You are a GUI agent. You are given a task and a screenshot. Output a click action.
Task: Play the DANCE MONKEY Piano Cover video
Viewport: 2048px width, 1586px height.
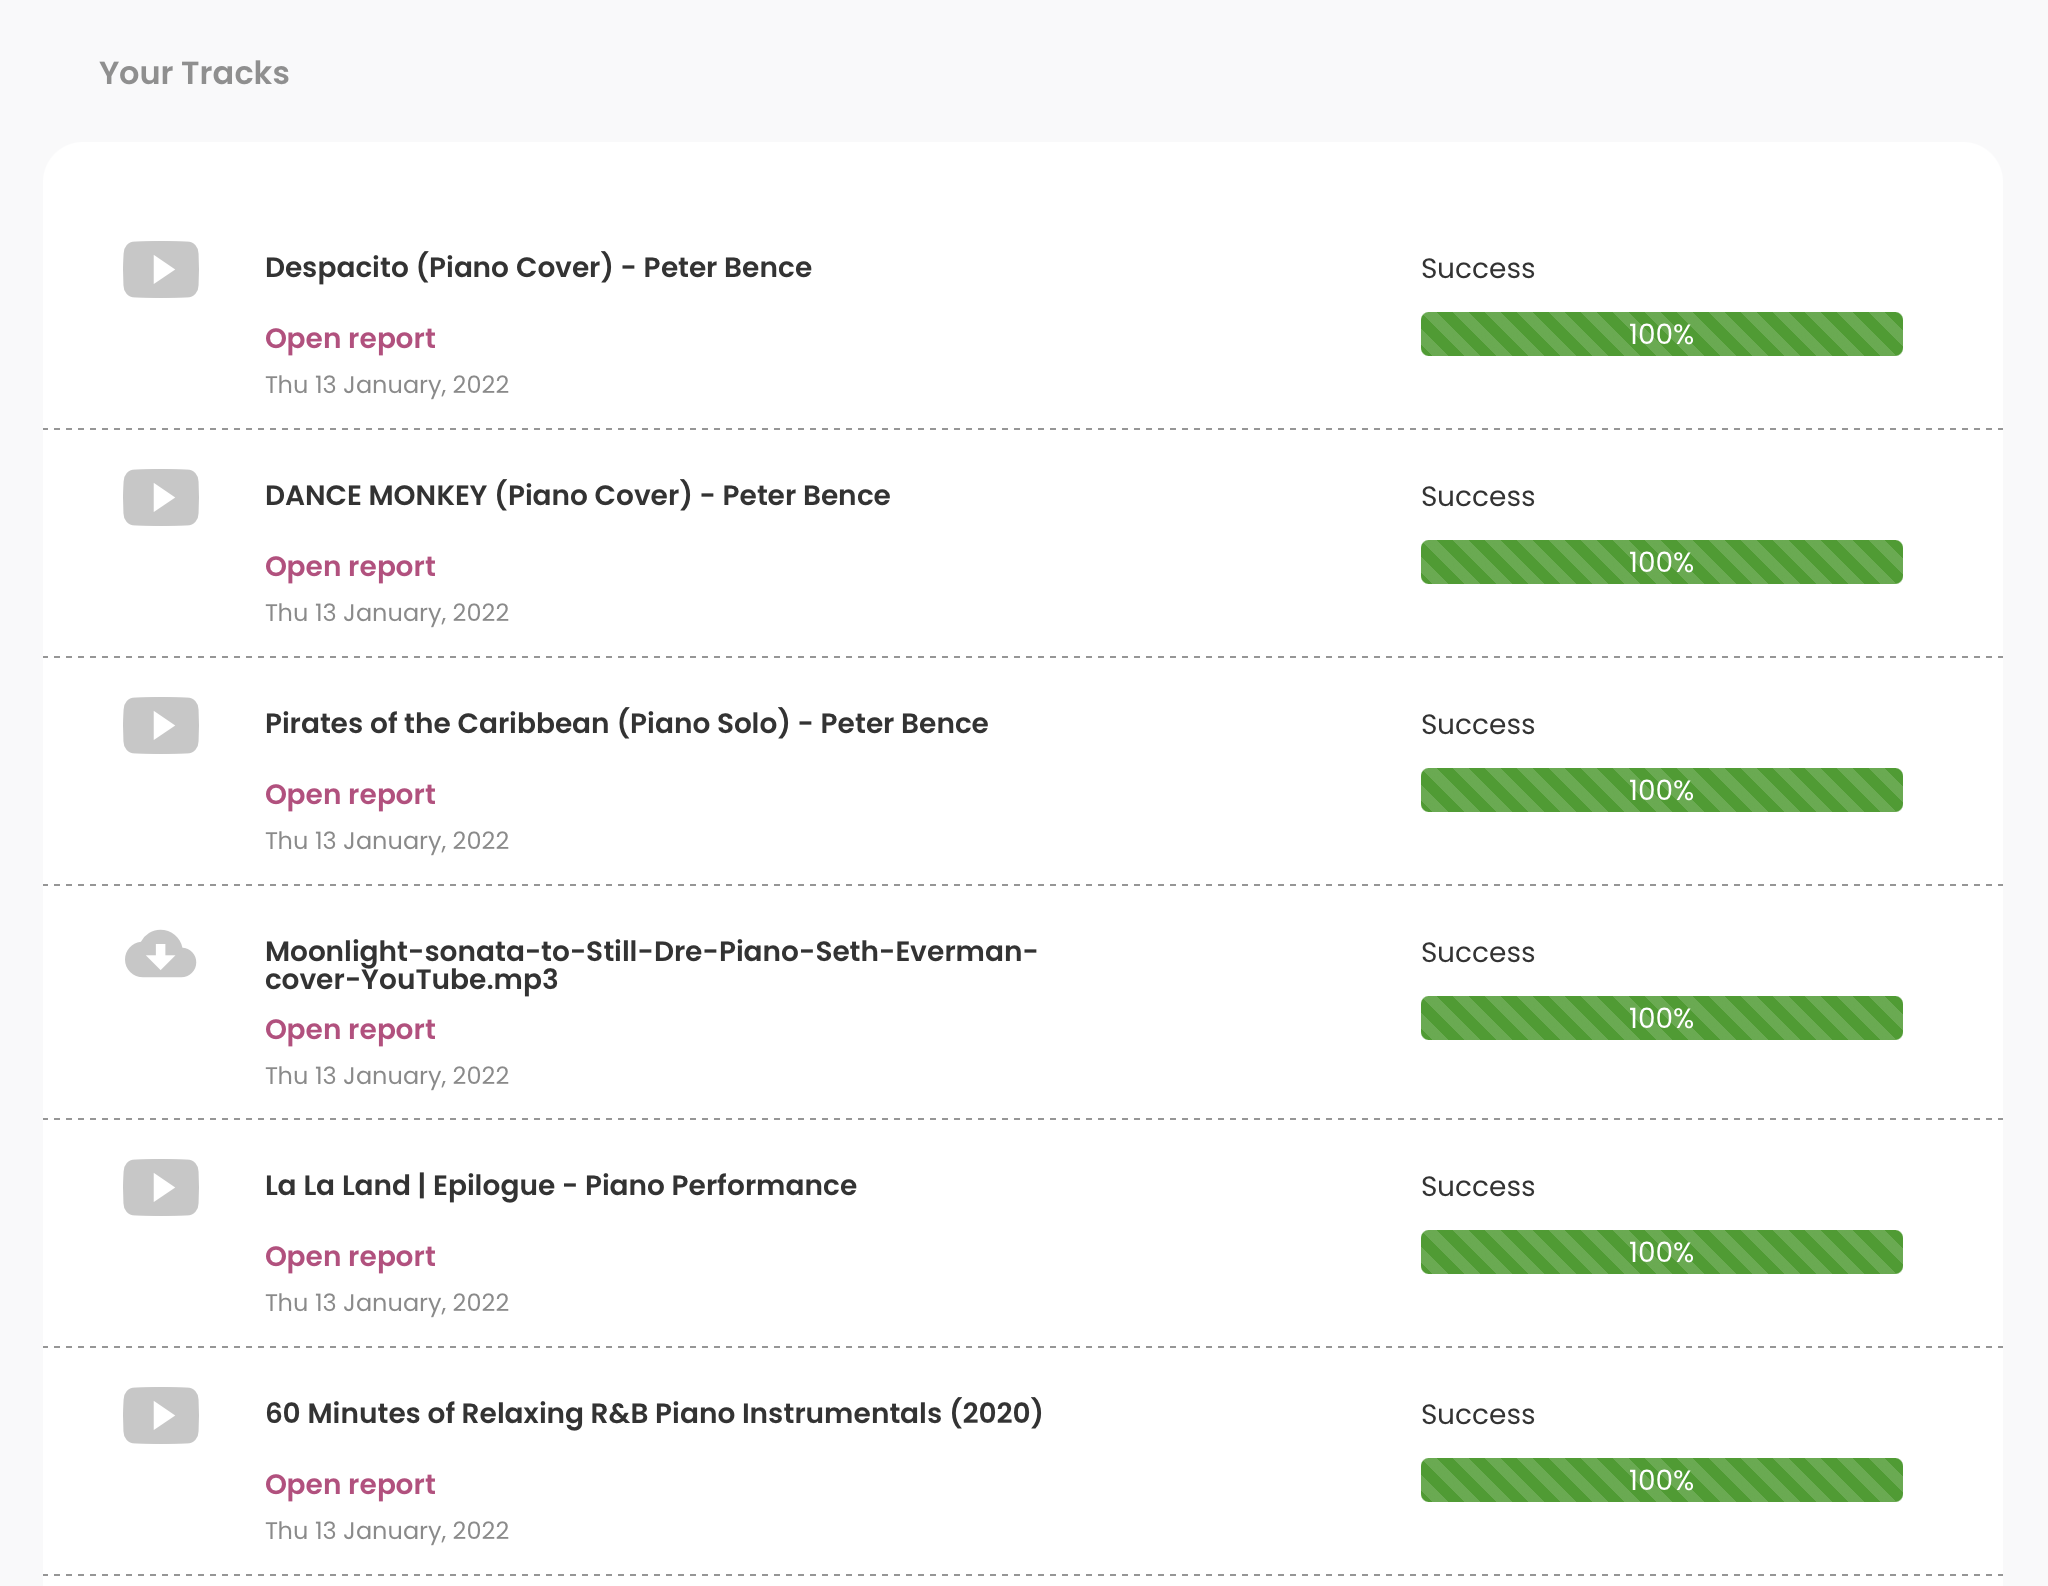tap(160, 497)
